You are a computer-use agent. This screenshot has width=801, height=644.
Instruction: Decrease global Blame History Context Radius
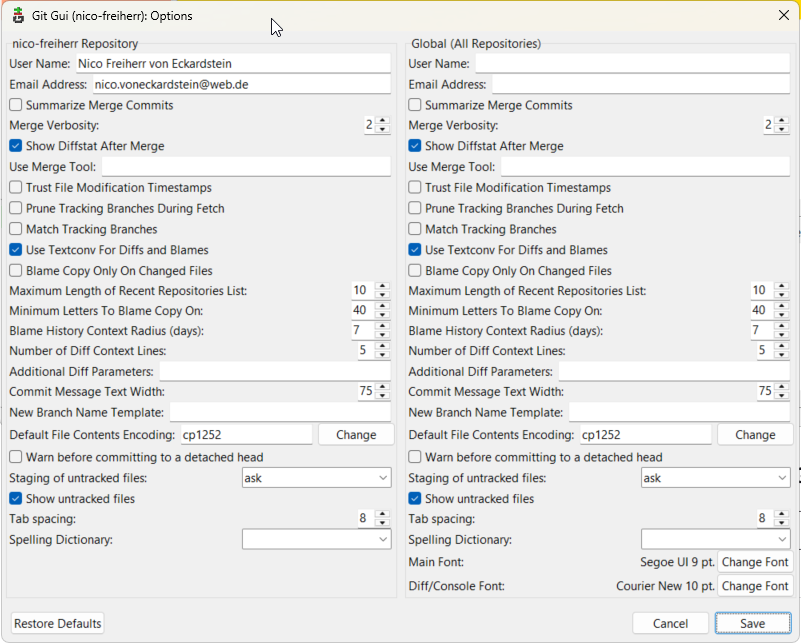coord(782,335)
